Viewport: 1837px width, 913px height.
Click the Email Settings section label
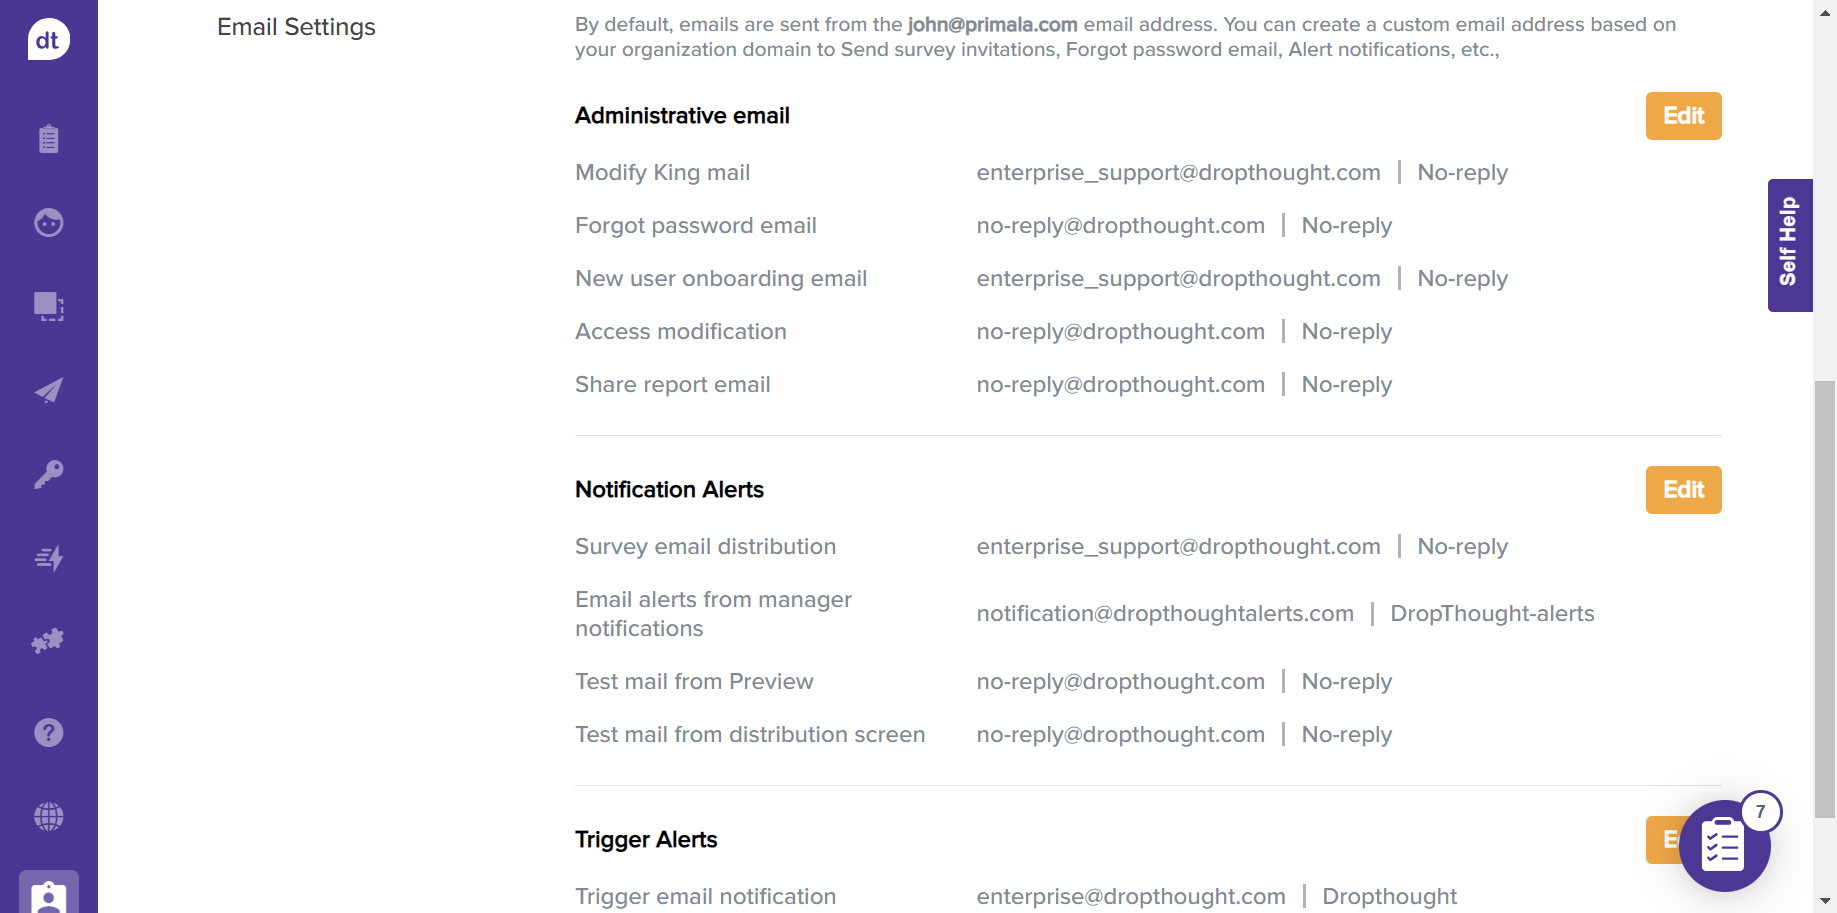296,27
